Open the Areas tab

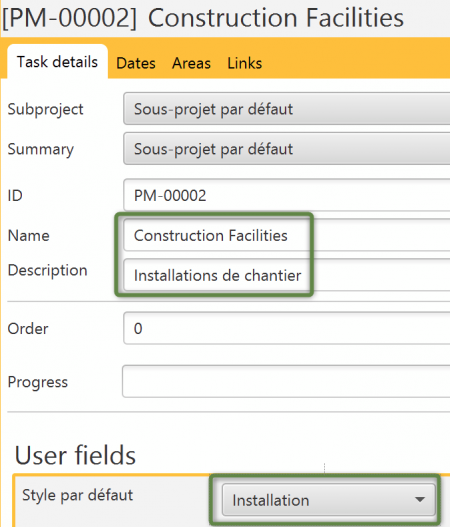[191, 63]
